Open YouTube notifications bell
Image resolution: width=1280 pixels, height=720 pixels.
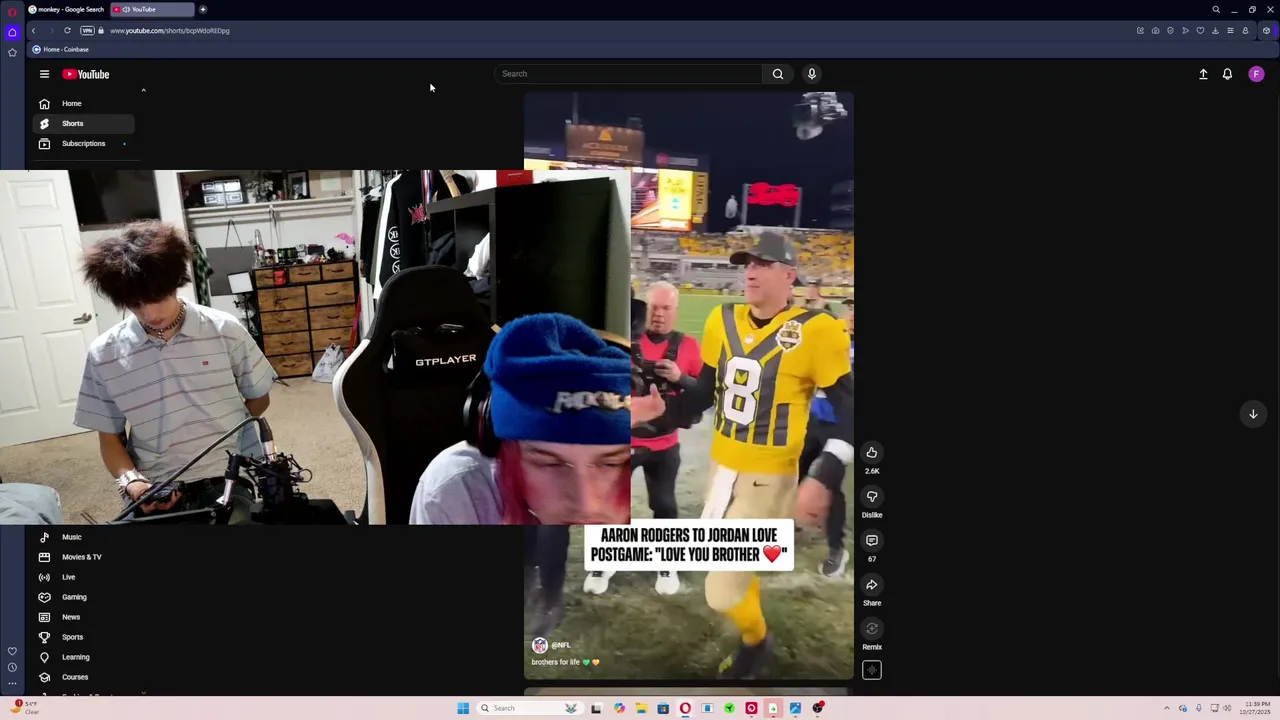click(x=1227, y=74)
